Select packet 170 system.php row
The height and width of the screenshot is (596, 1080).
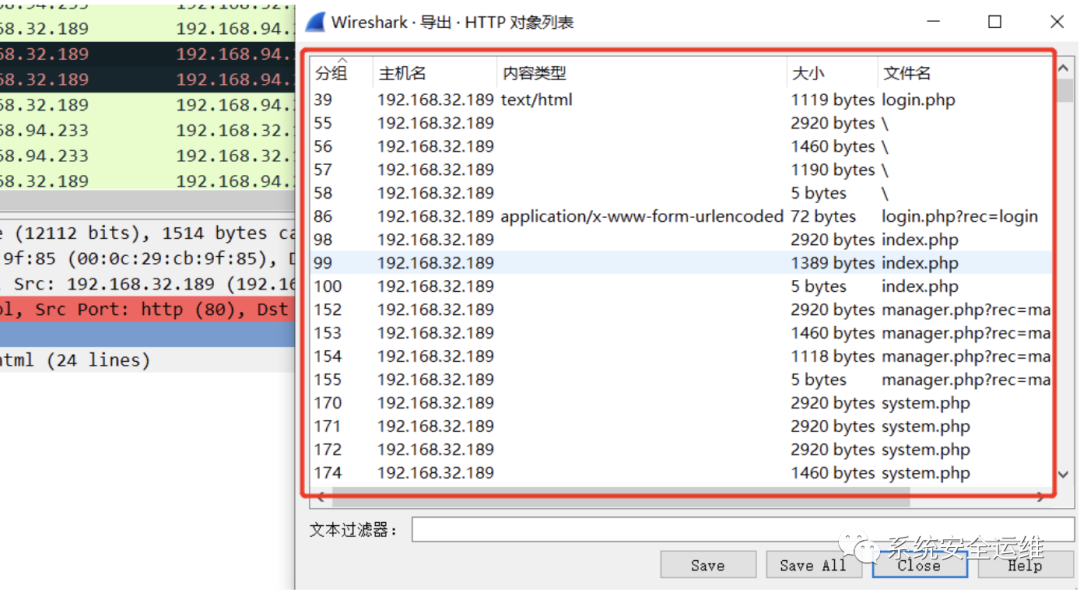(x=681, y=403)
